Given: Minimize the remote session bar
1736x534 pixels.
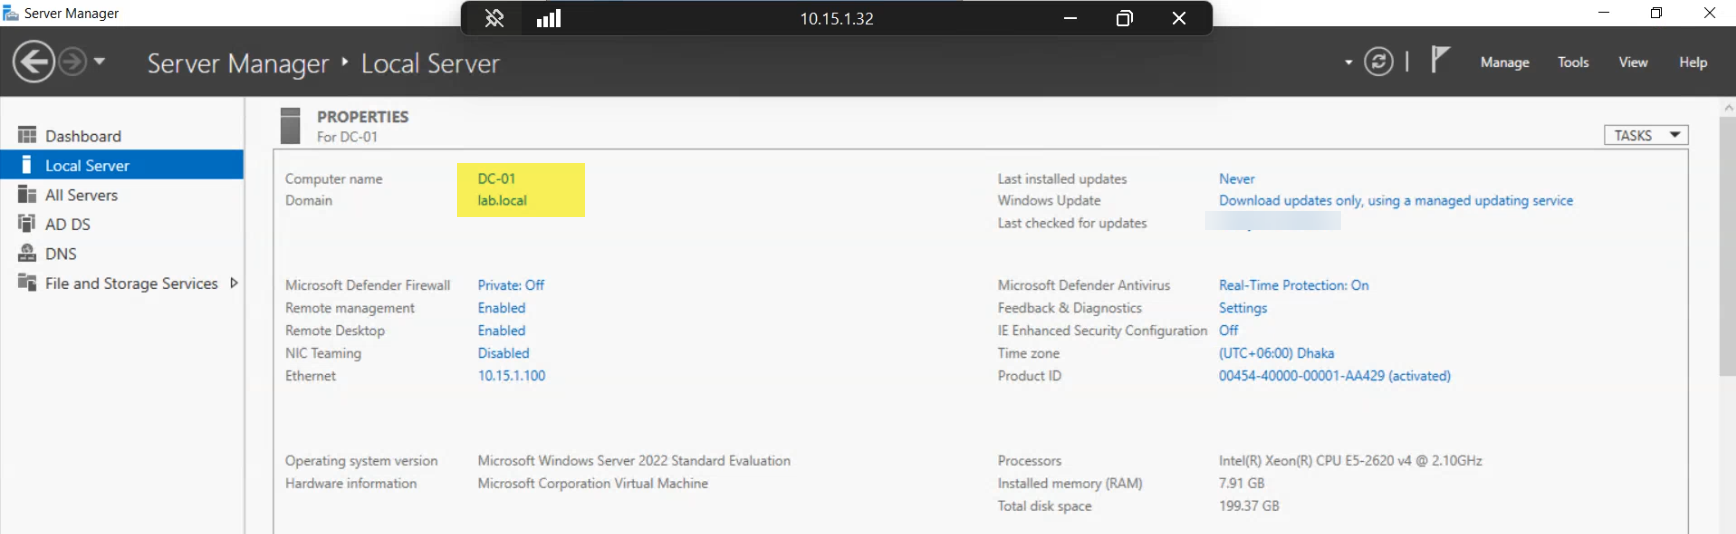Looking at the screenshot, I should pyautogui.click(x=1070, y=18).
